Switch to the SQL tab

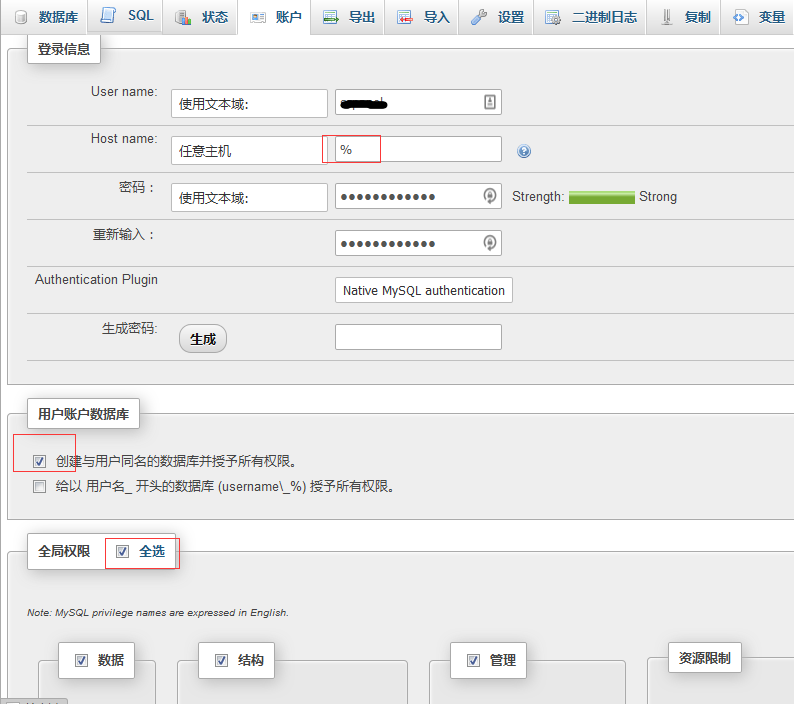(128, 17)
